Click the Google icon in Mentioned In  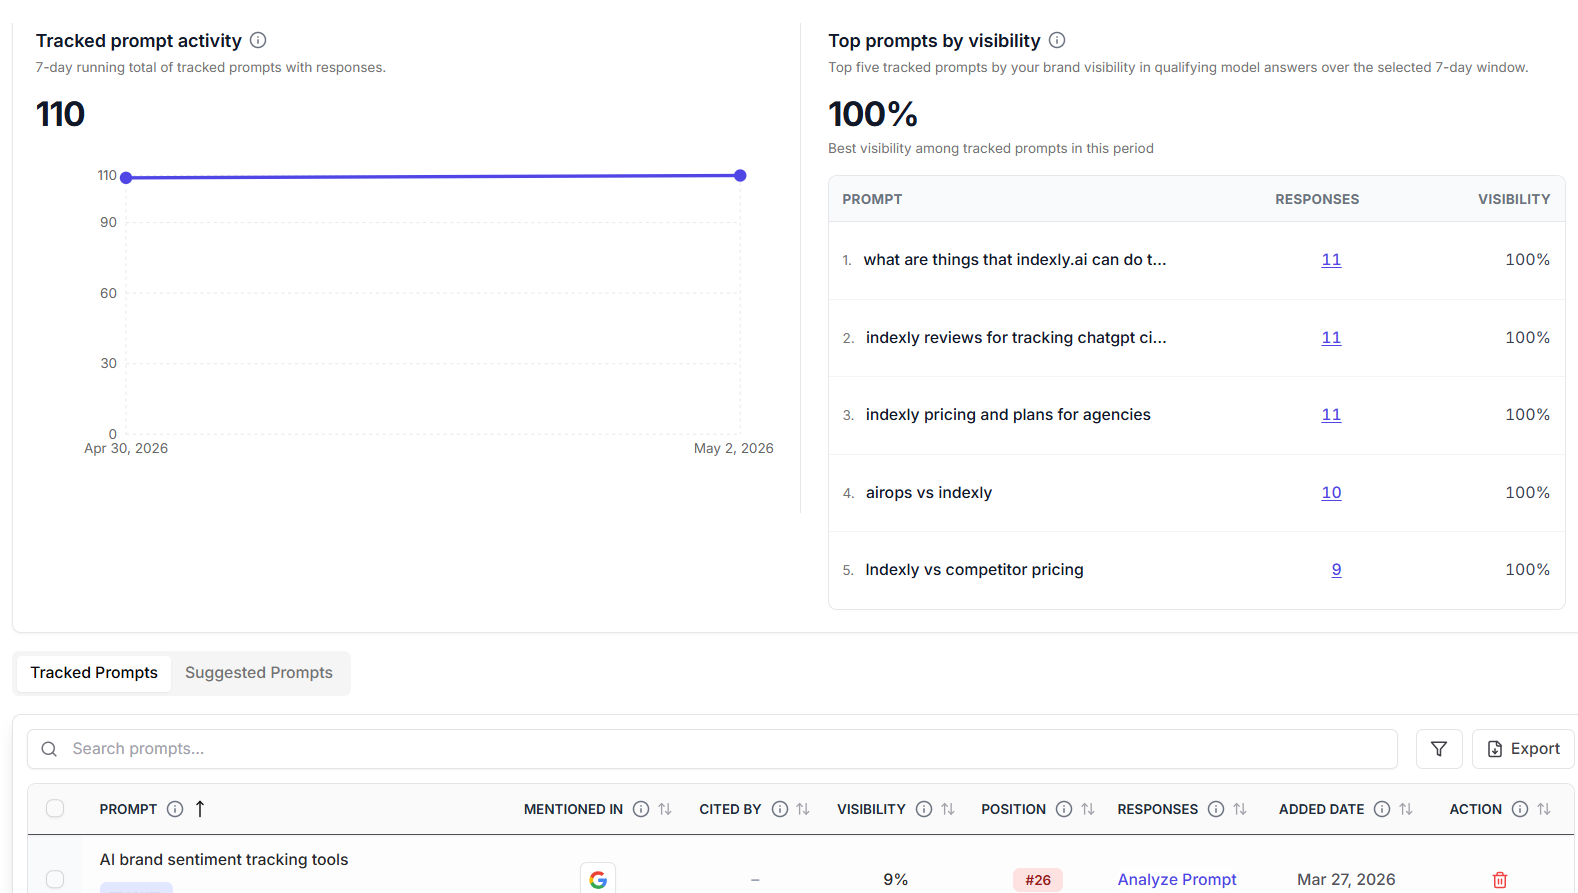(x=598, y=879)
